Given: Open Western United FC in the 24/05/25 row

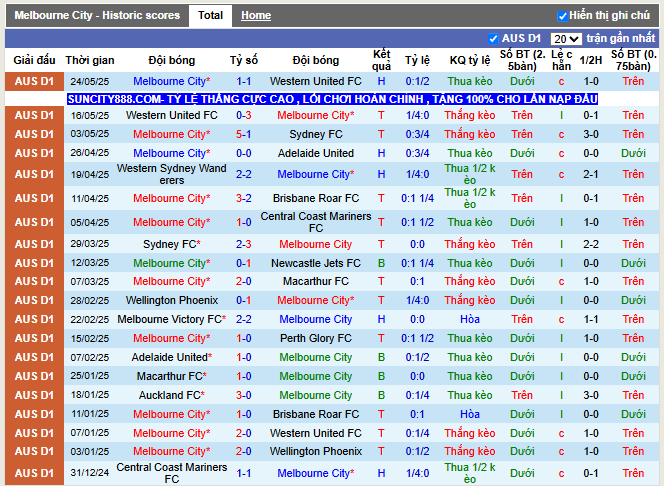Looking at the screenshot, I should pyautogui.click(x=315, y=81).
